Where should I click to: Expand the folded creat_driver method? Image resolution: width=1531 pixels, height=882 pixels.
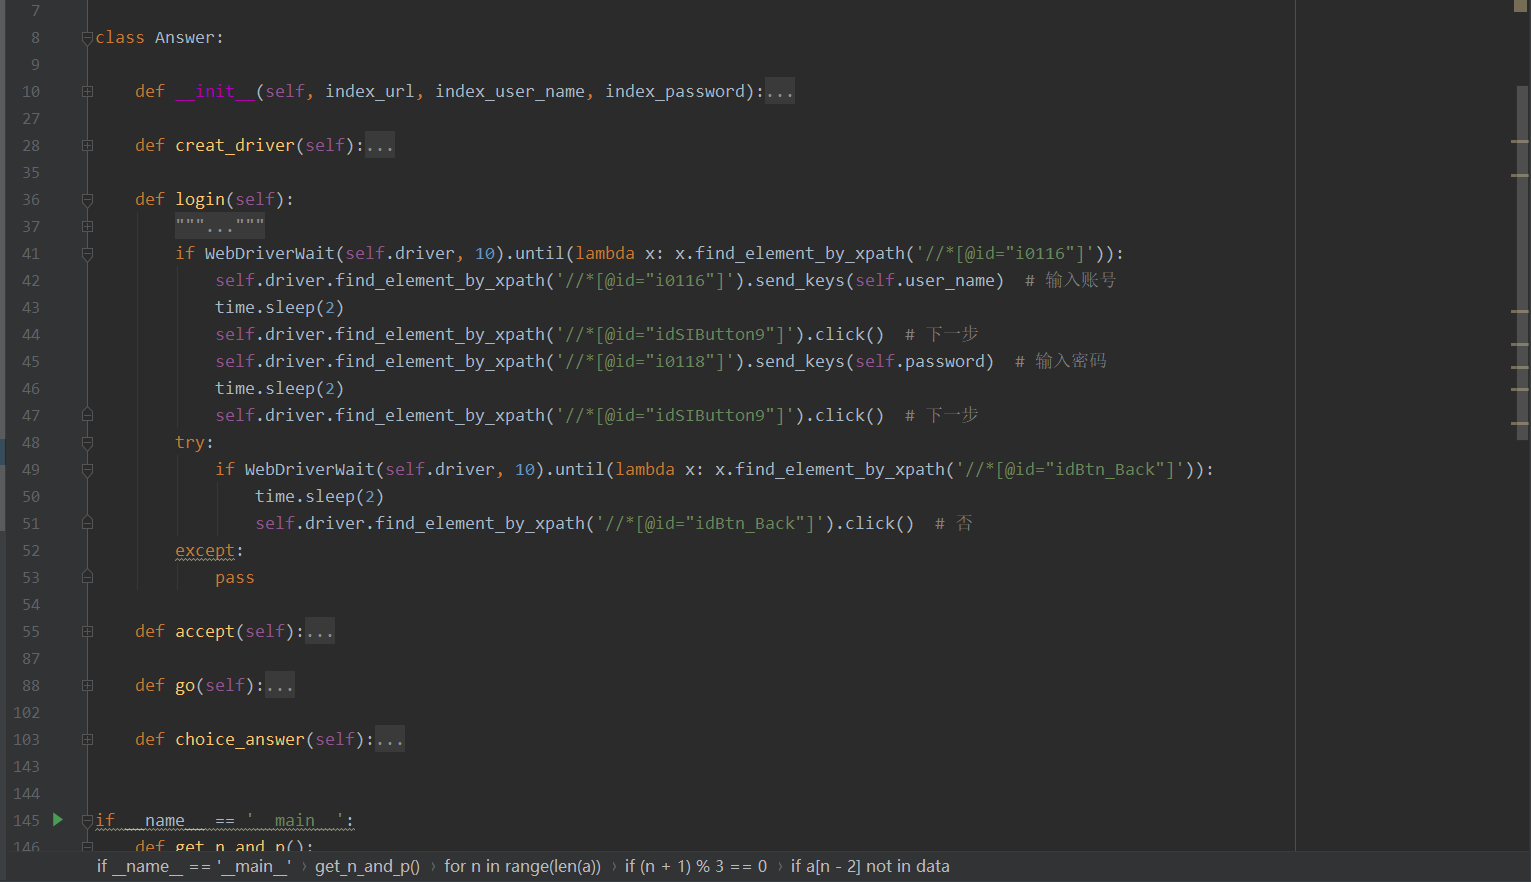pos(87,146)
